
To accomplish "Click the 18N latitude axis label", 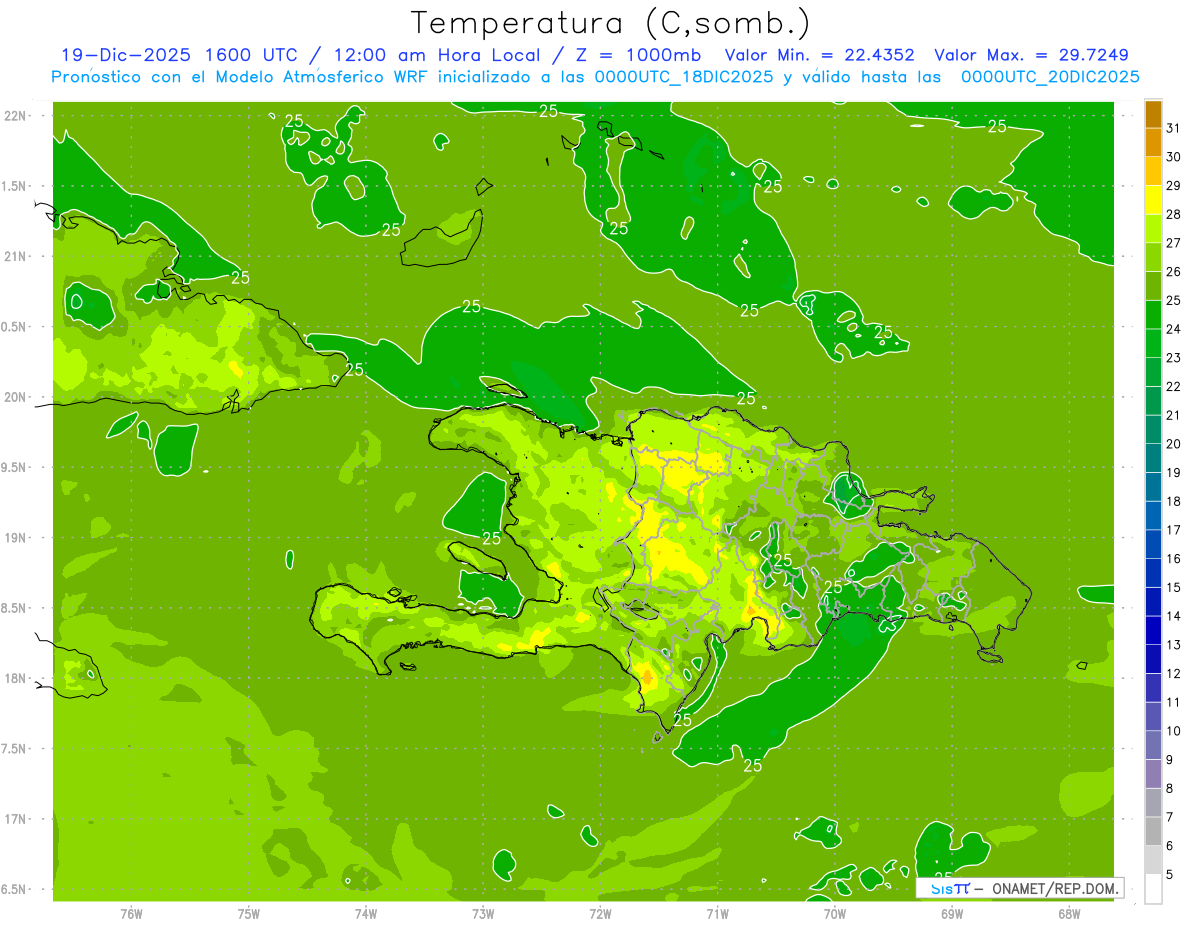I will 15,678.
